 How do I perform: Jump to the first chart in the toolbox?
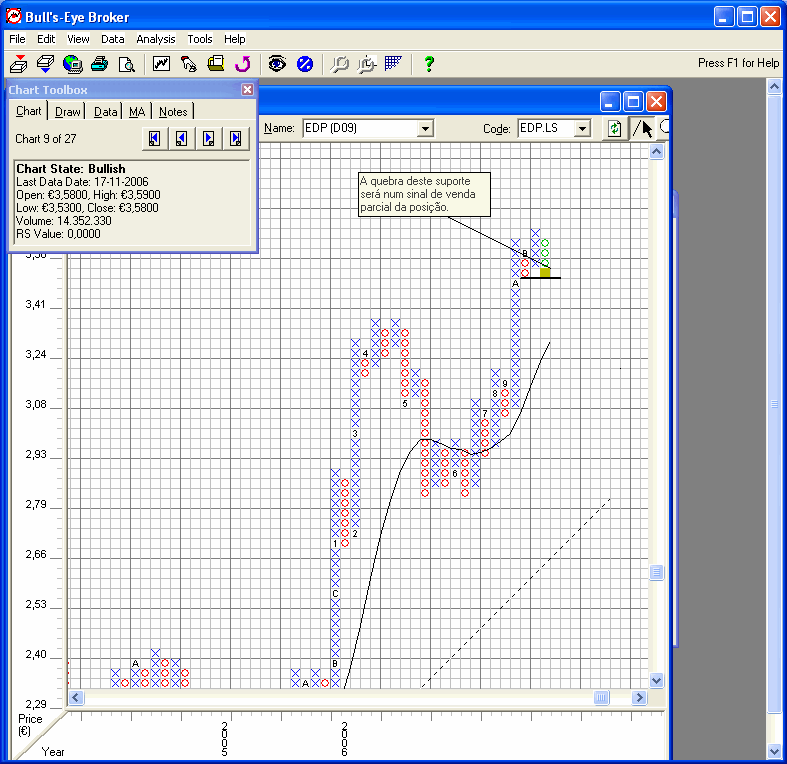click(154, 139)
